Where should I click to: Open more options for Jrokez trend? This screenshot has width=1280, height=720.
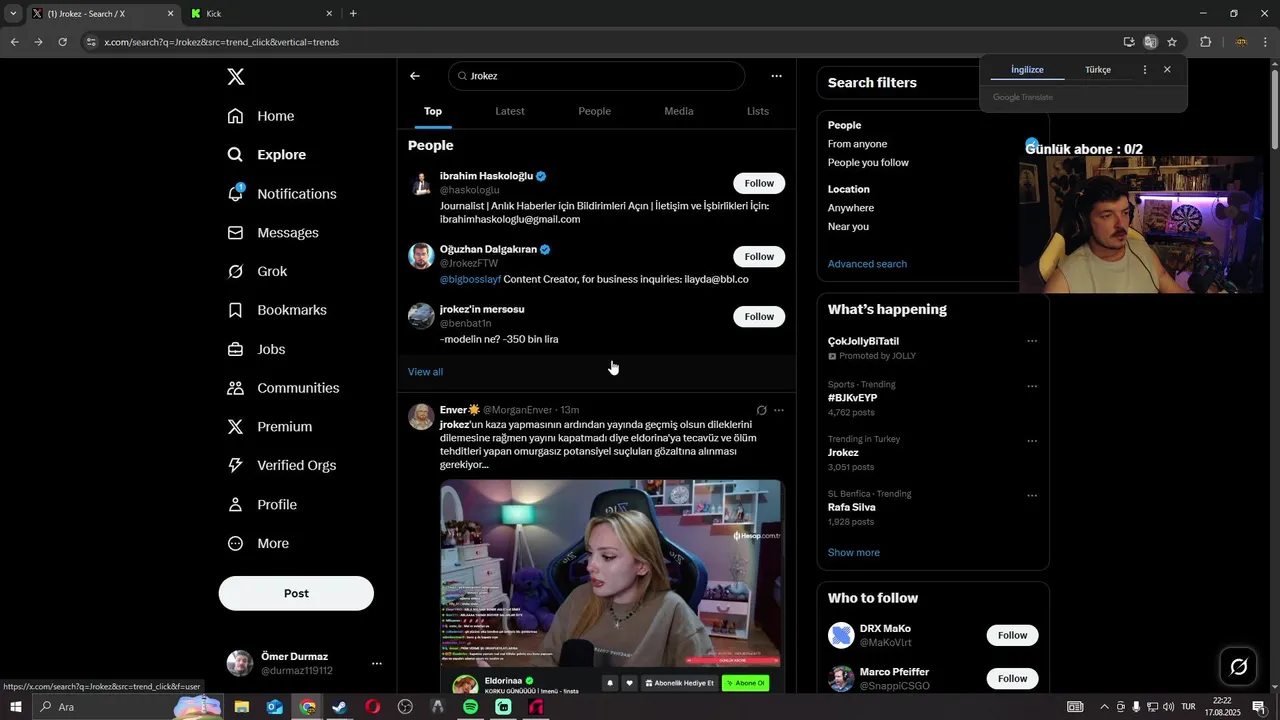point(1032,441)
